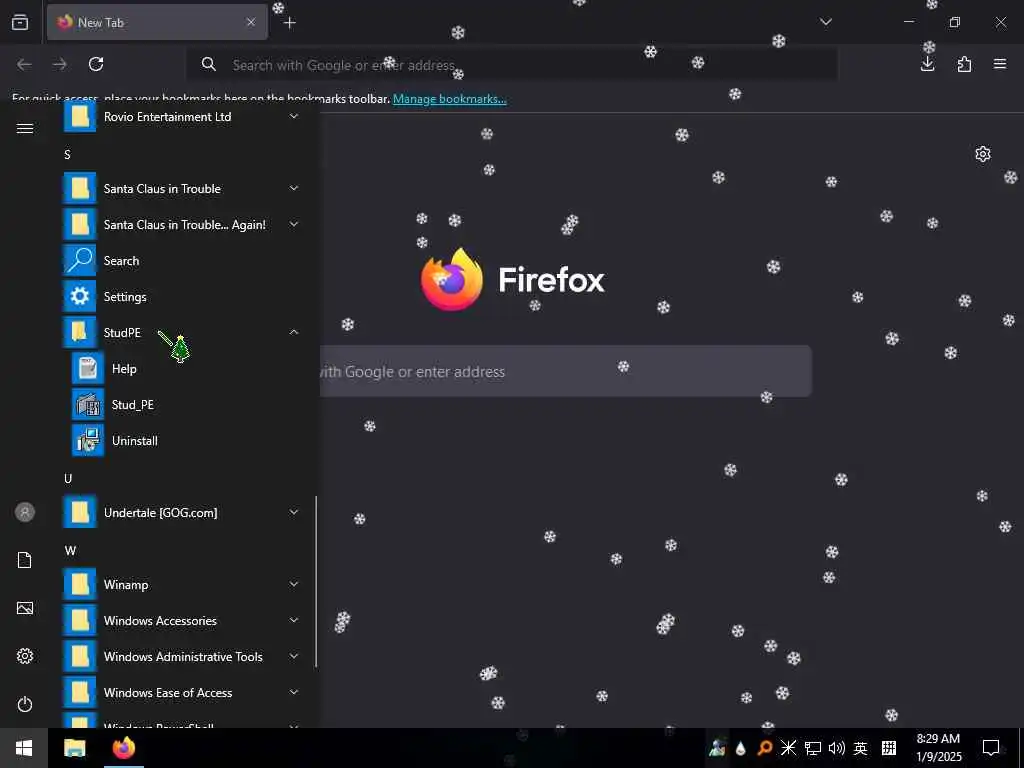Expand Santa Claus in Trouble... Again! folder
The width and height of the screenshot is (1024, 768).
(183, 225)
